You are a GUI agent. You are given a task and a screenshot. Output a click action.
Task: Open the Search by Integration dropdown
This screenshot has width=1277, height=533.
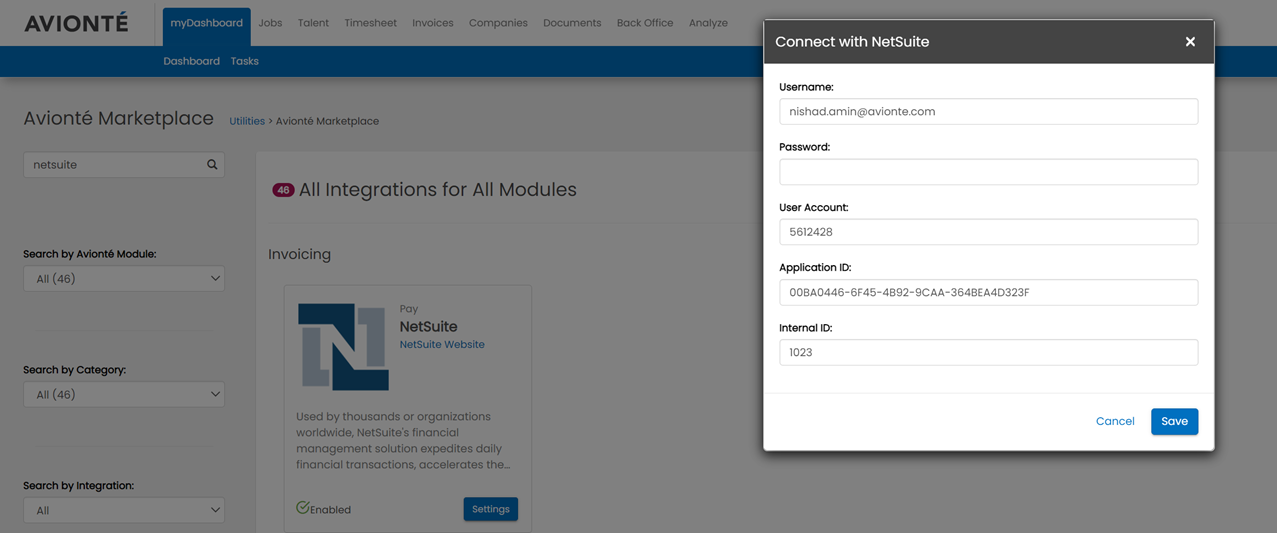click(x=124, y=510)
